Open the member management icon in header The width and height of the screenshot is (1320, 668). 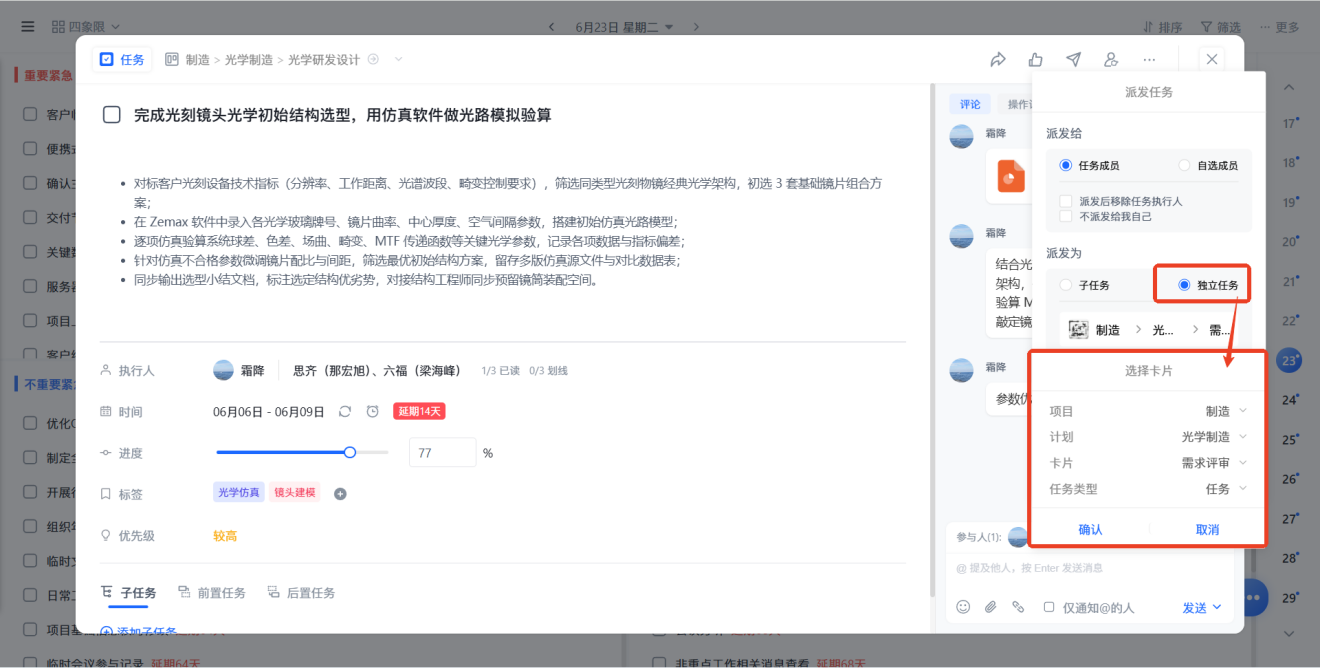tap(1111, 59)
